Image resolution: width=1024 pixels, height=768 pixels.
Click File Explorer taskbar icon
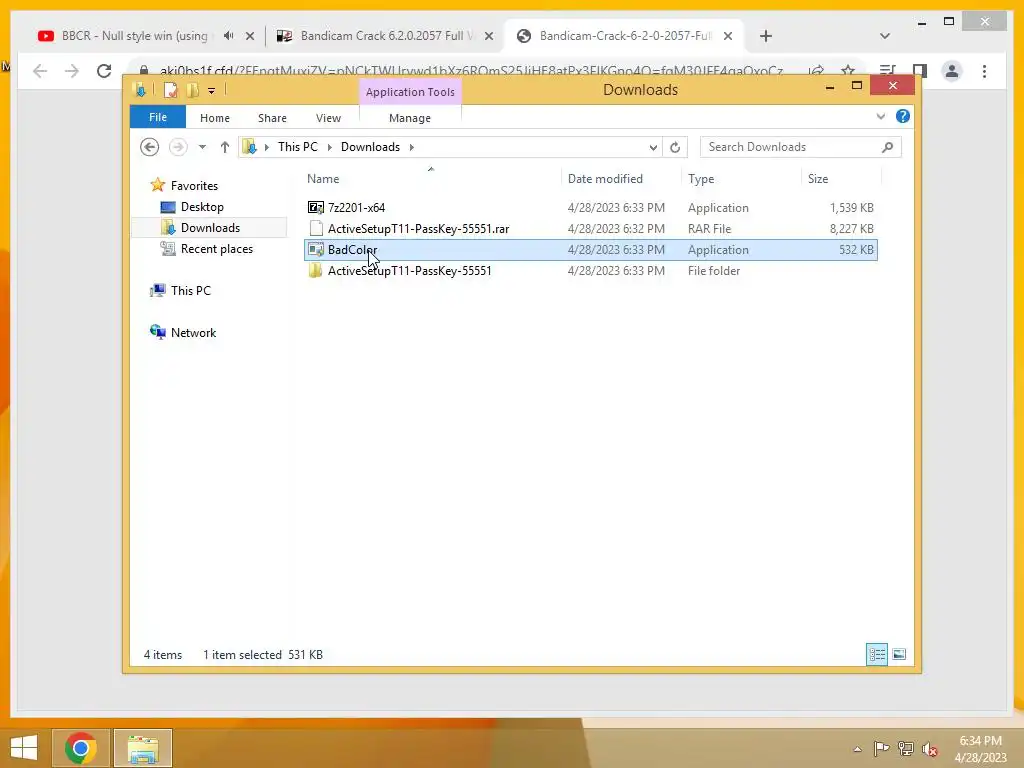[x=143, y=748]
